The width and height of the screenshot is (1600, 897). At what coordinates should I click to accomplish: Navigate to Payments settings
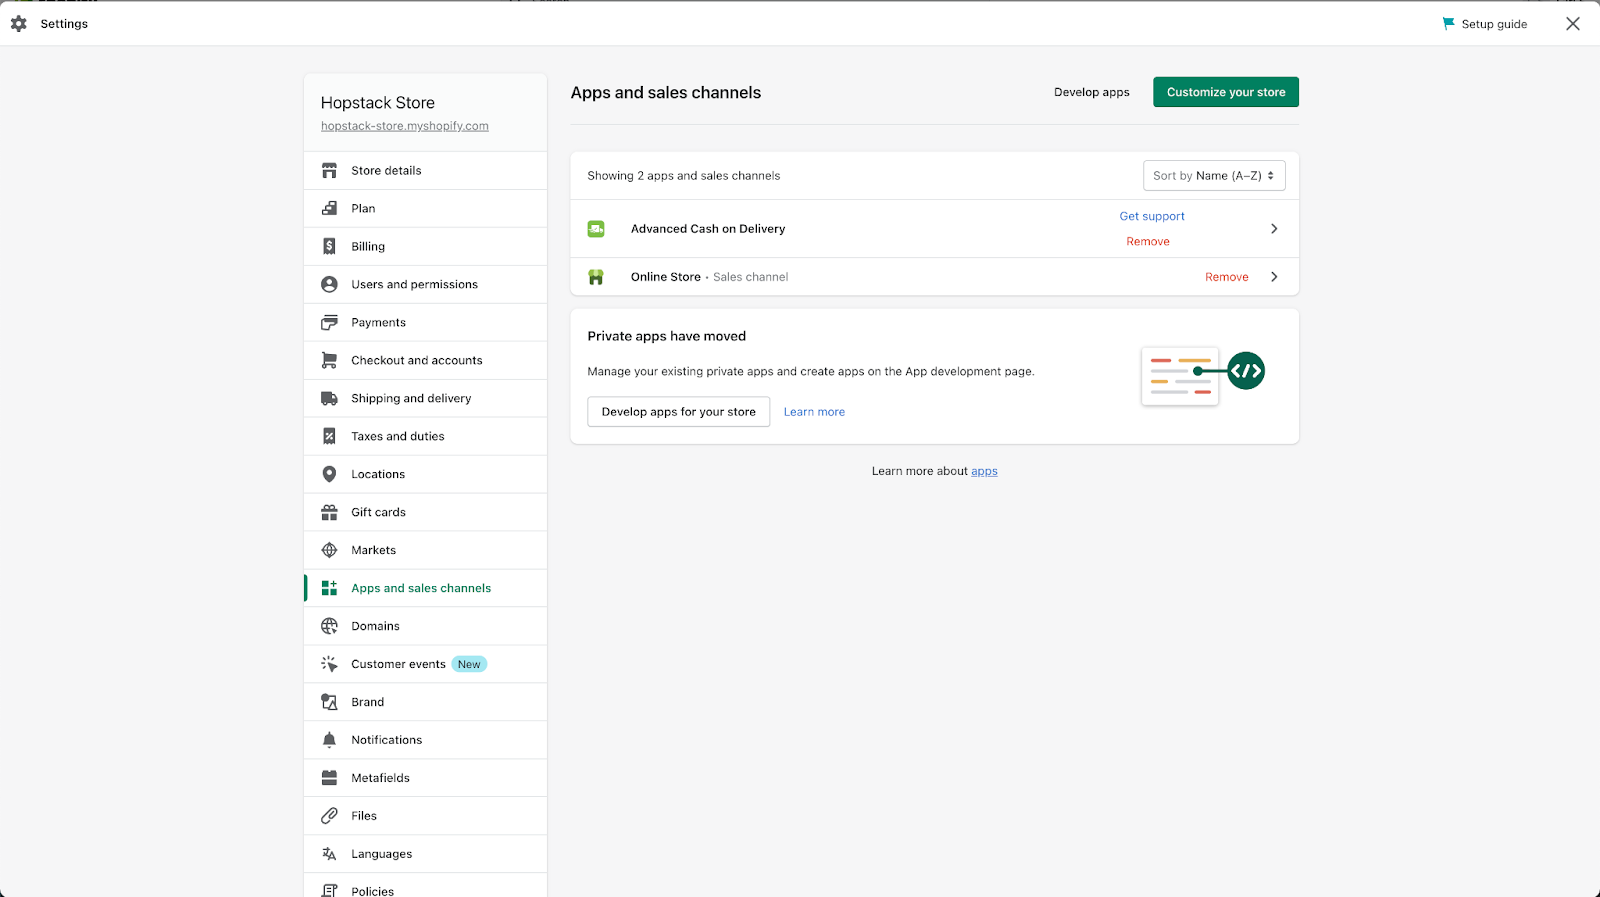(x=378, y=323)
